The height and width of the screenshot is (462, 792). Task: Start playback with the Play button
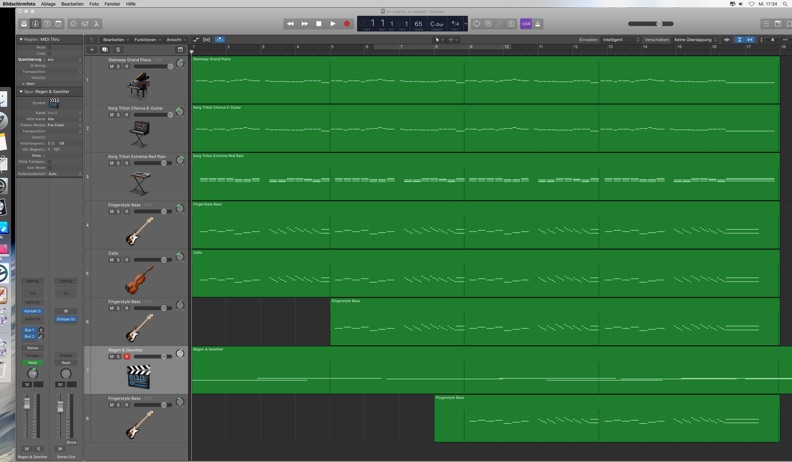(333, 24)
